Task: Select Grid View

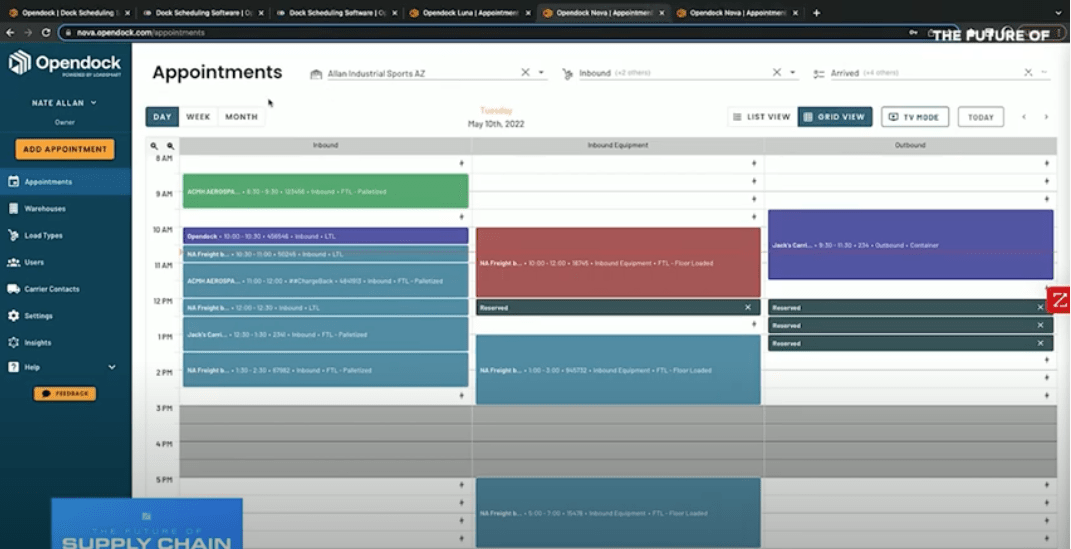Action: (x=835, y=117)
